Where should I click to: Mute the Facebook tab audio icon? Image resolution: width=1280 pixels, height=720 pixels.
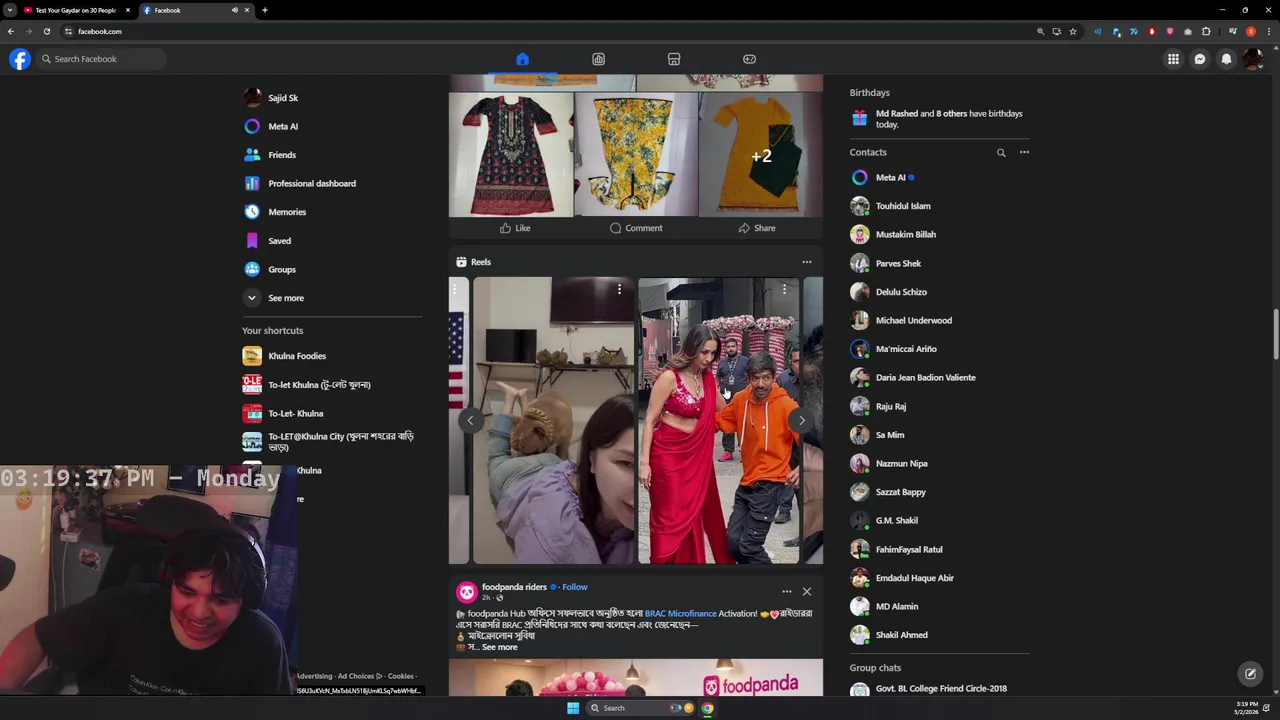[235, 10]
